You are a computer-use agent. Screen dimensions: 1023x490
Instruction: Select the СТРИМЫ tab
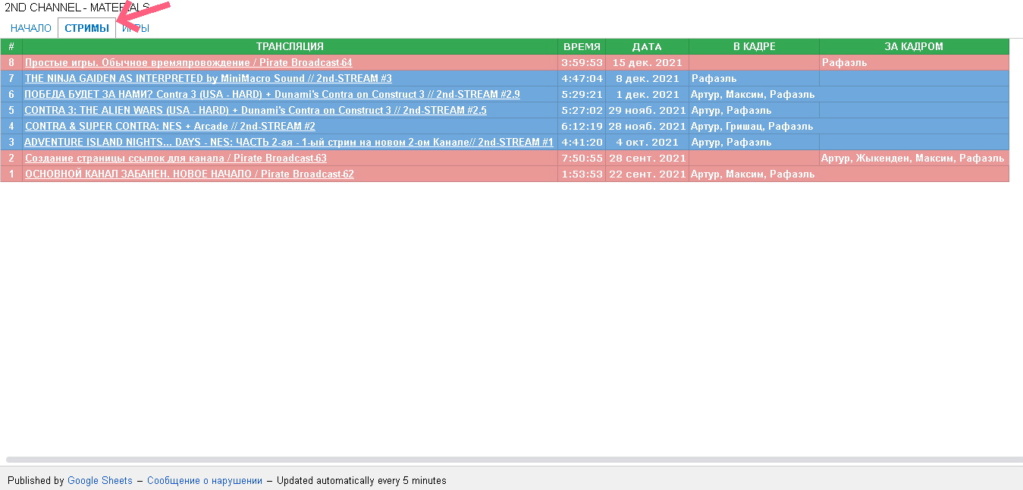tap(87, 29)
